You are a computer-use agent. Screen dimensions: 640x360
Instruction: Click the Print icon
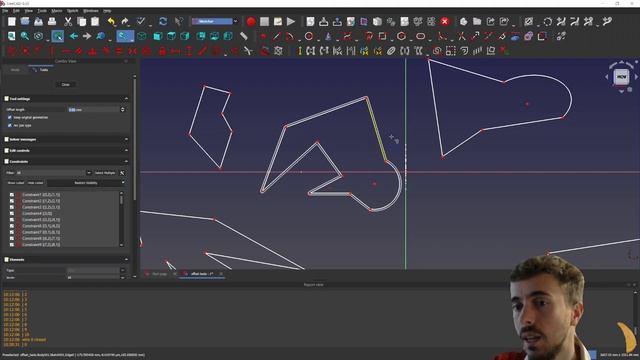coord(52,22)
